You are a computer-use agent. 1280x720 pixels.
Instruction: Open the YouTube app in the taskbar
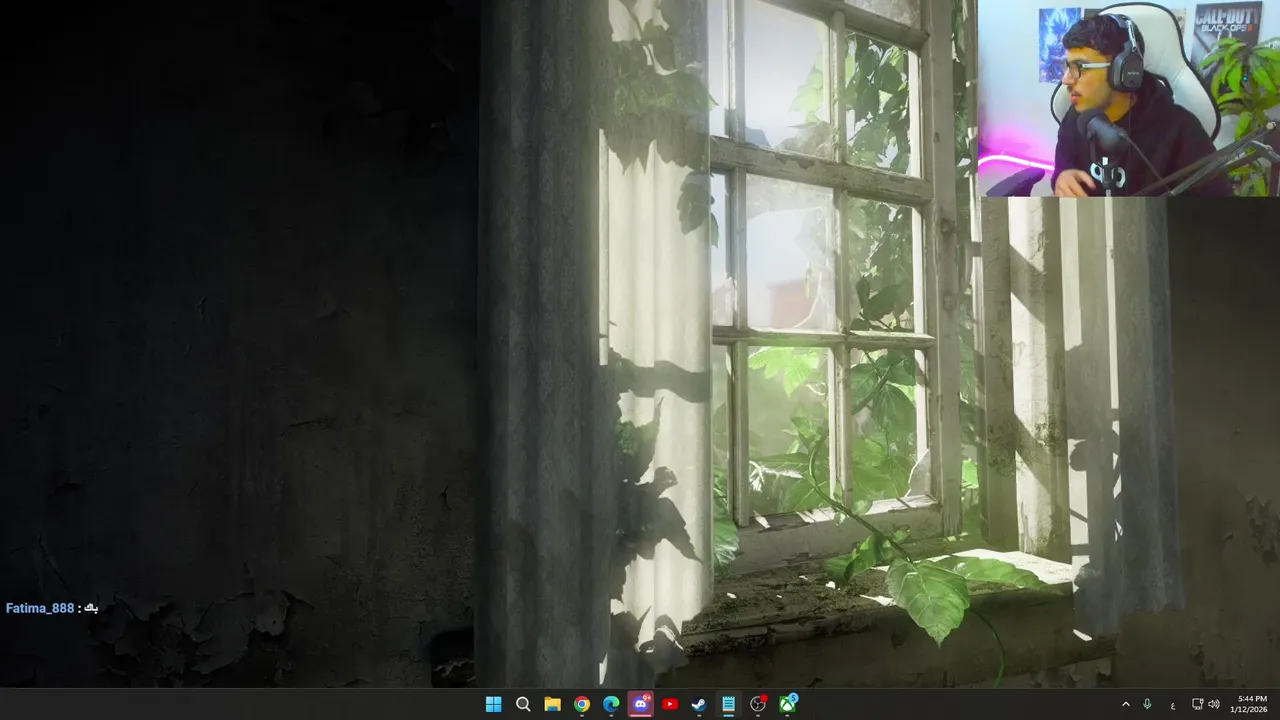[670, 704]
